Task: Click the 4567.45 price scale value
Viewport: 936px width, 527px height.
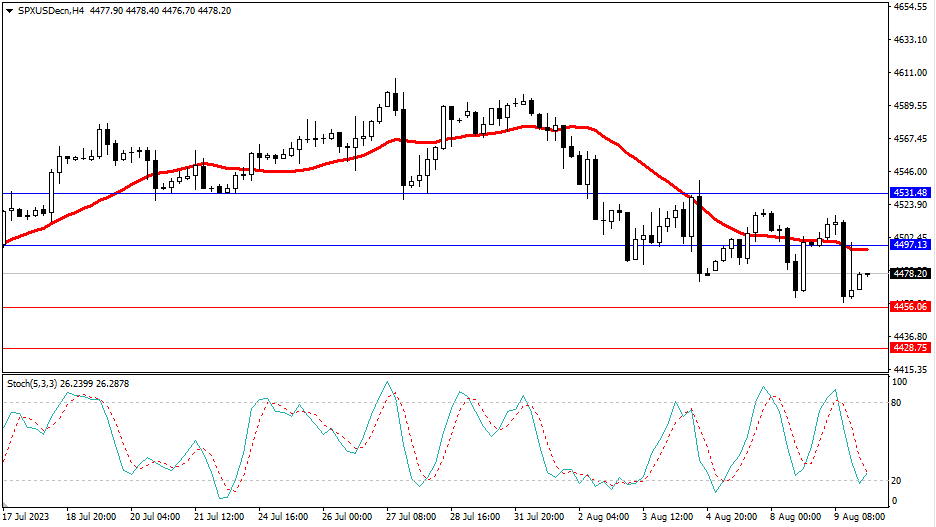Action: coord(910,139)
